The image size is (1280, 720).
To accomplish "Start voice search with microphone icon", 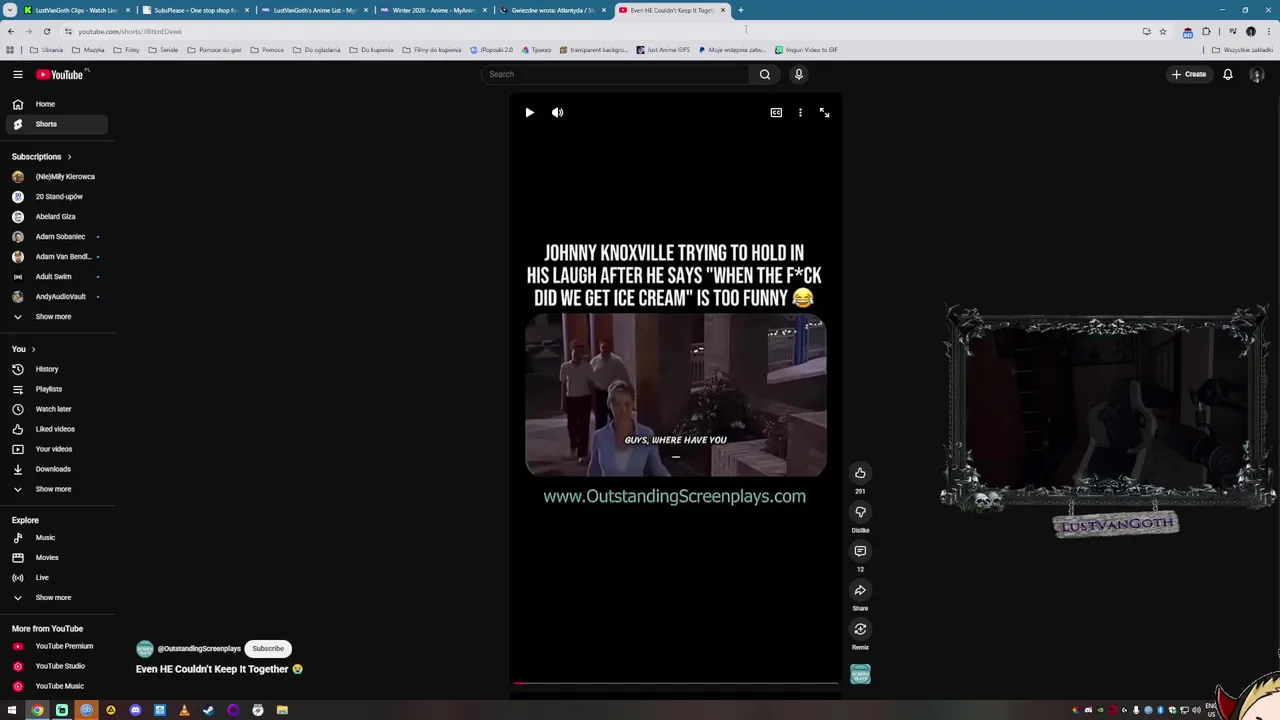I will (x=799, y=74).
